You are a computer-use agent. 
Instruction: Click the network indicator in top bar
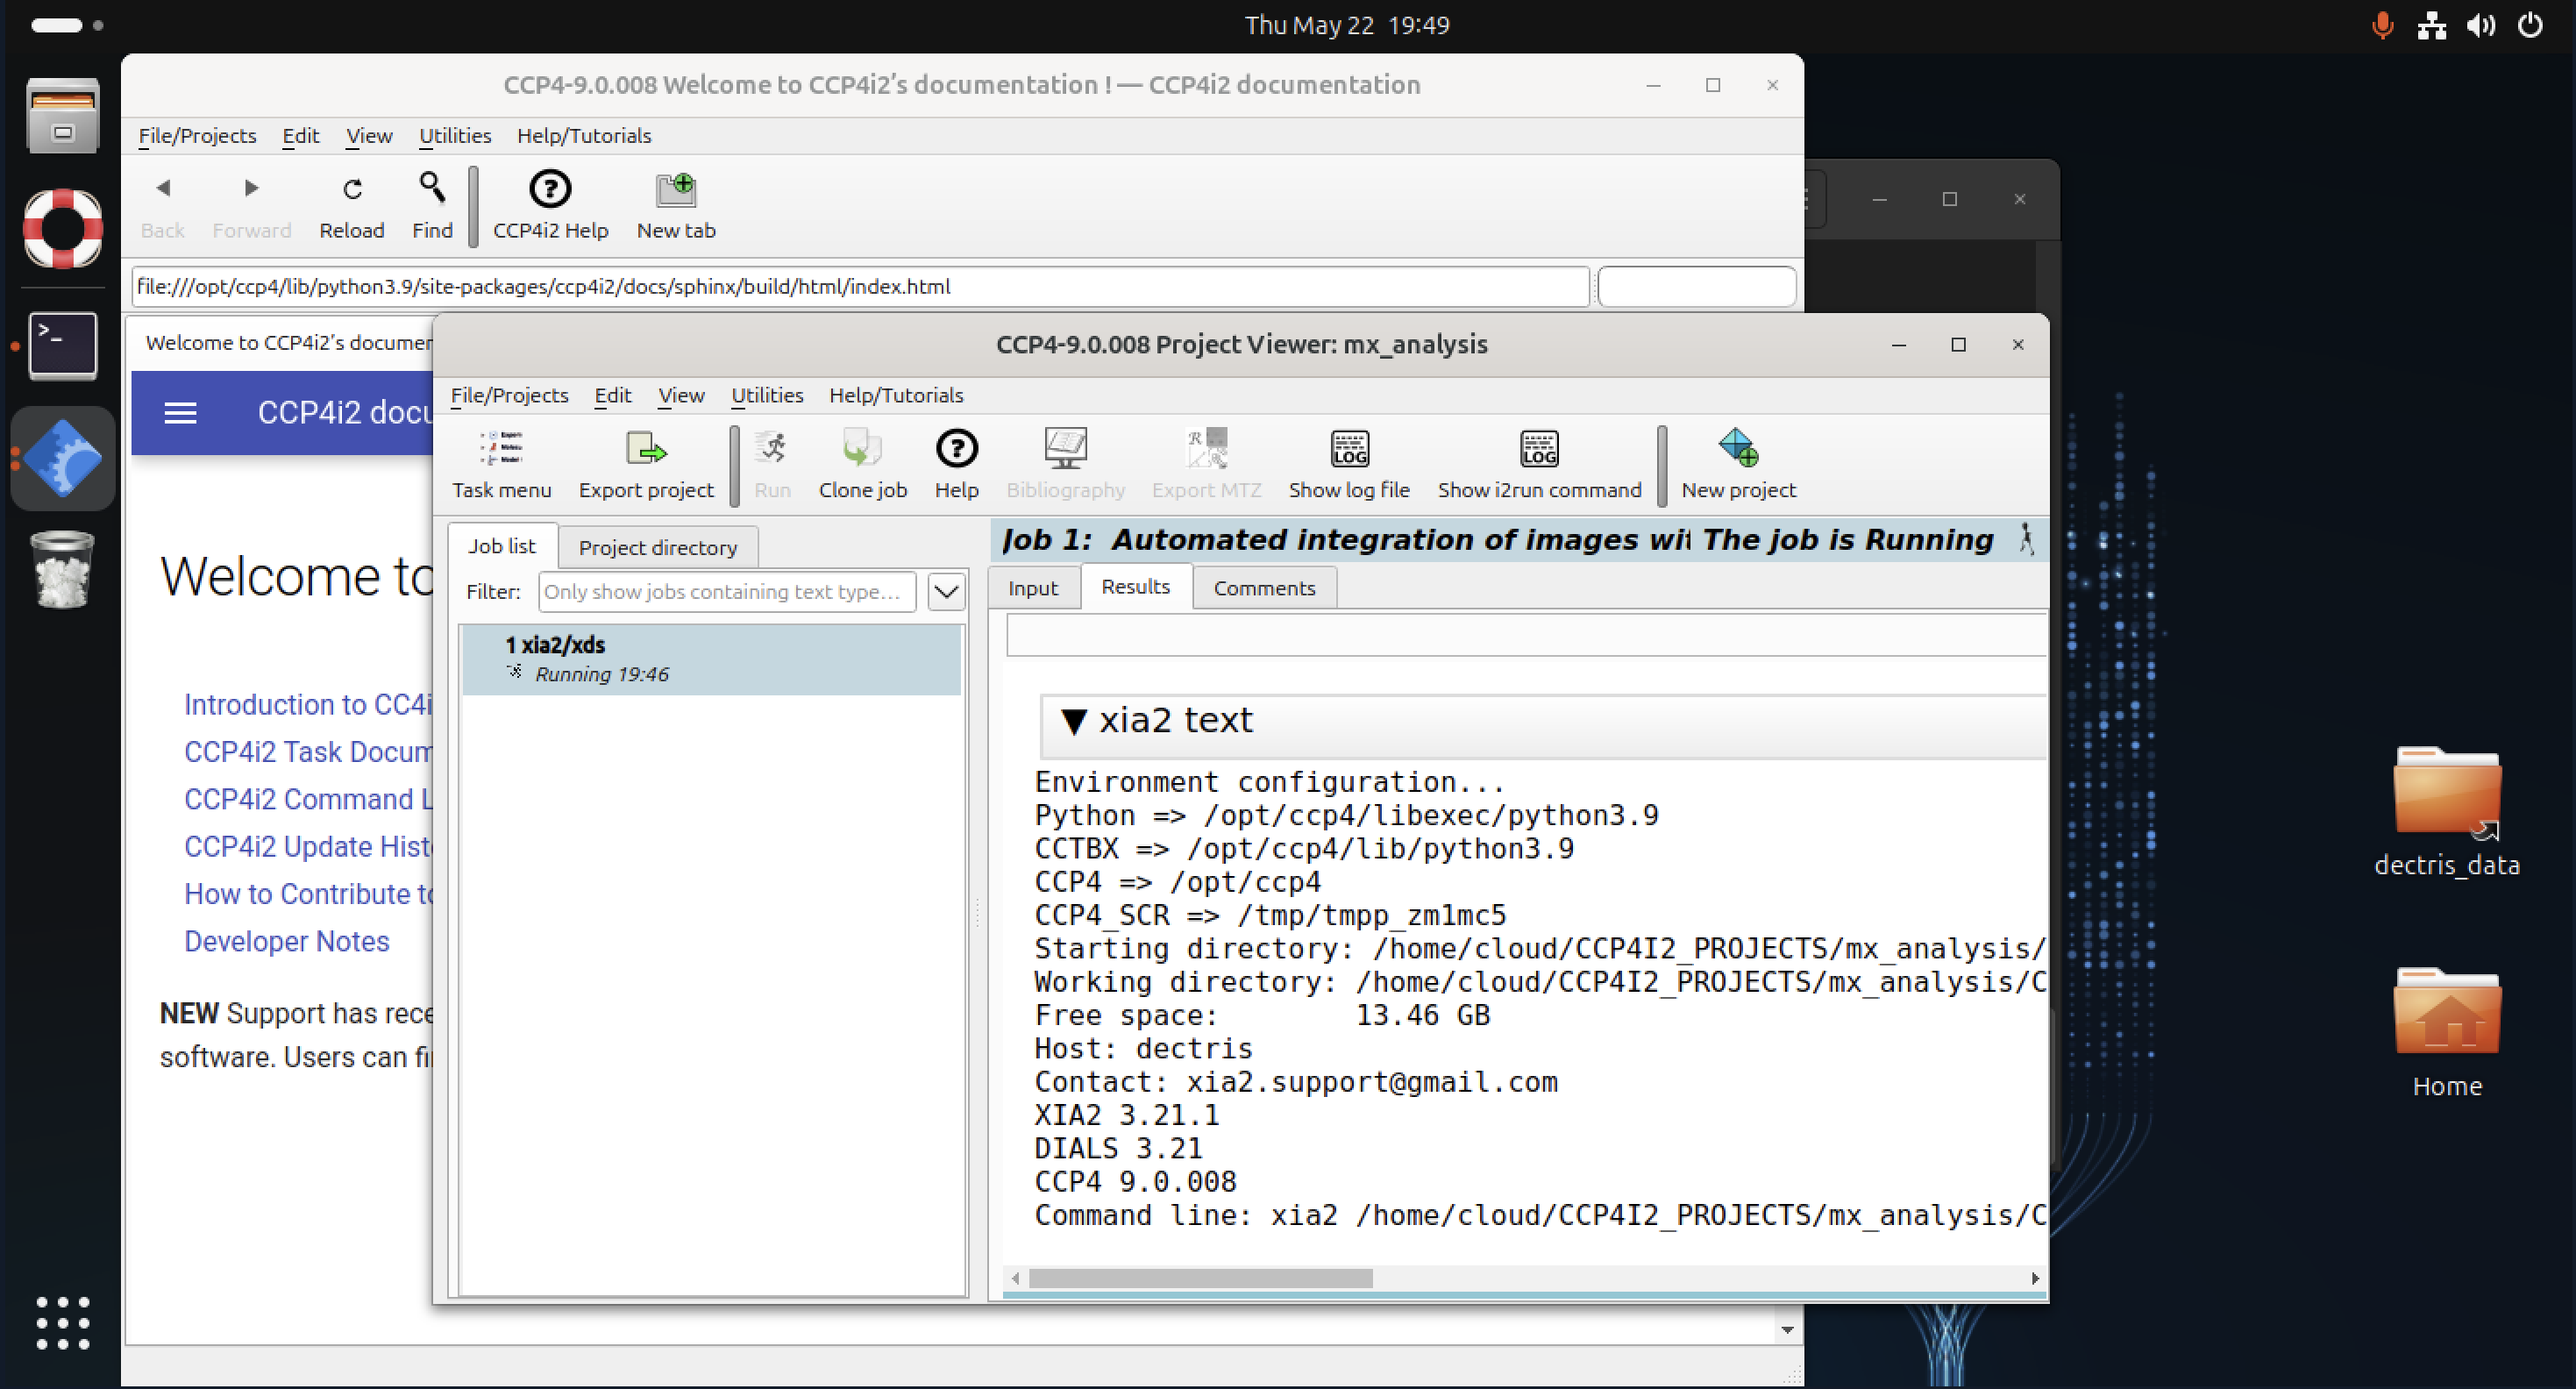coord(2432,25)
